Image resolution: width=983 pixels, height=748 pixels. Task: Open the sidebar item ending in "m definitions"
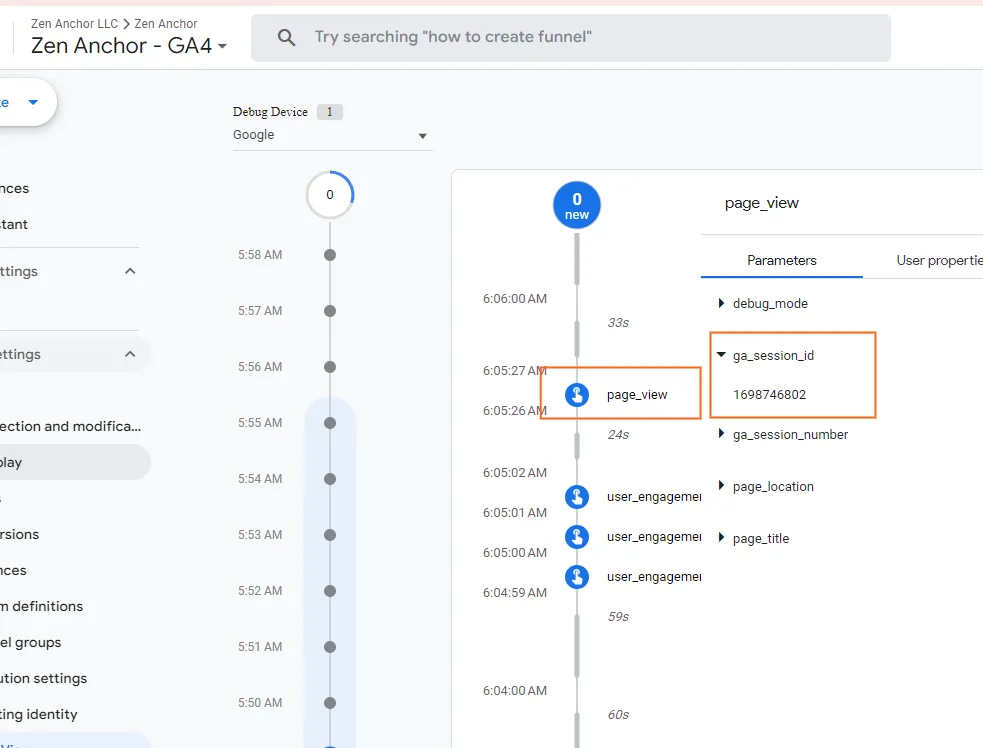(42, 606)
